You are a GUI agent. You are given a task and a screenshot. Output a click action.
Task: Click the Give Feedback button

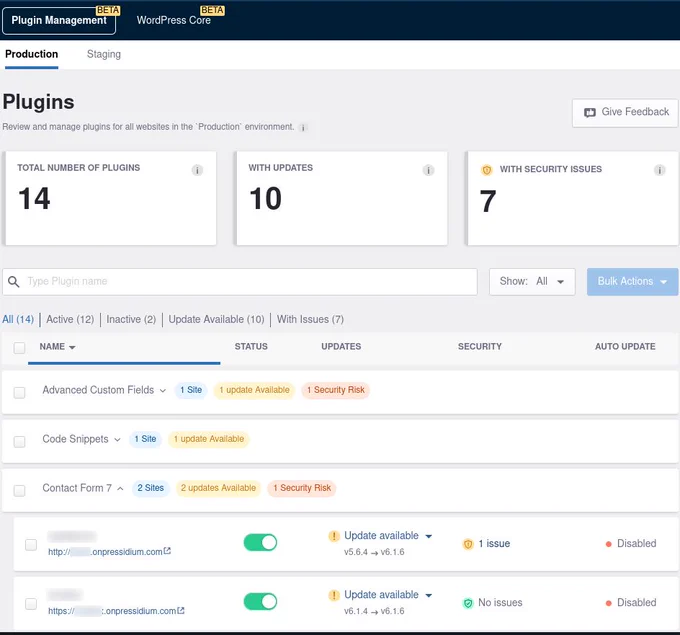625,113
